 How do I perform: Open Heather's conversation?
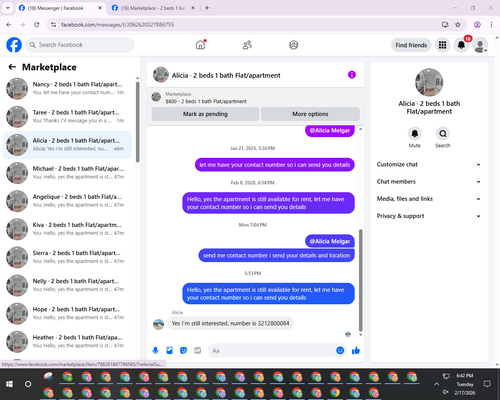[67, 342]
